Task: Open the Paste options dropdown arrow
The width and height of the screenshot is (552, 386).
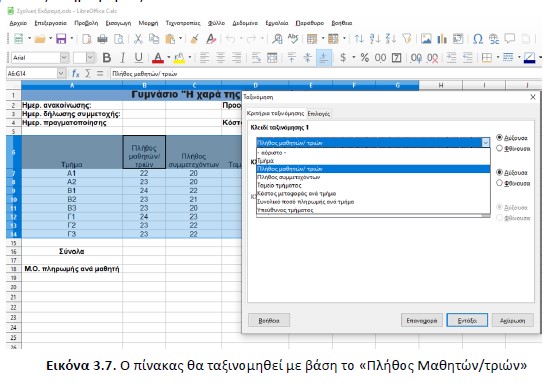Action: pyautogui.click(x=181, y=39)
